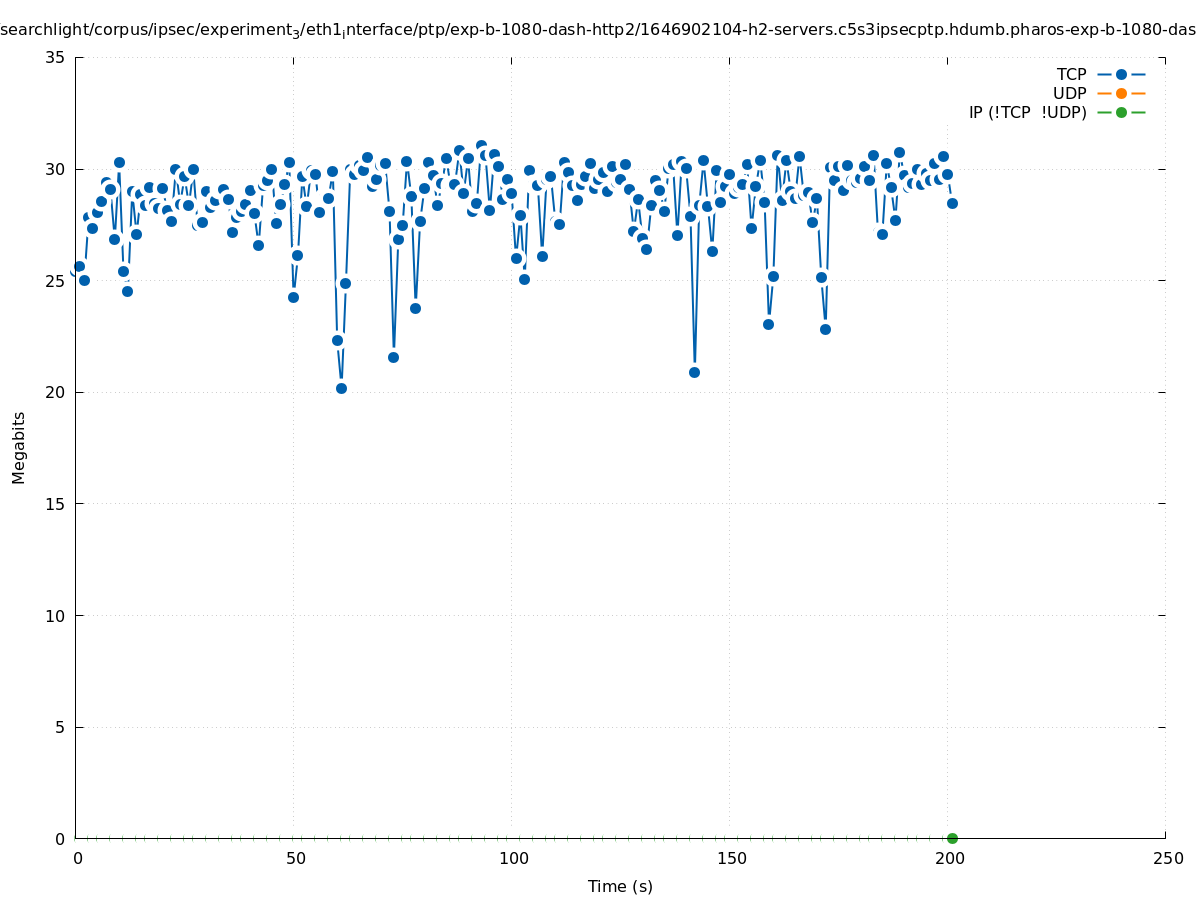Select the TCP legend label
This screenshot has width=1197, height=900.
(1071, 74)
